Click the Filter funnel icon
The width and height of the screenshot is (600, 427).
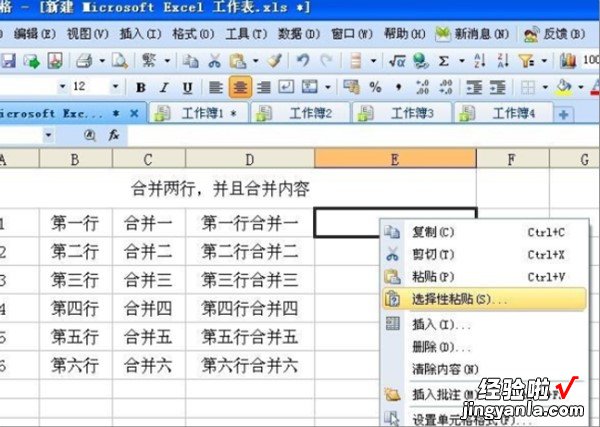(x=526, y=60)
